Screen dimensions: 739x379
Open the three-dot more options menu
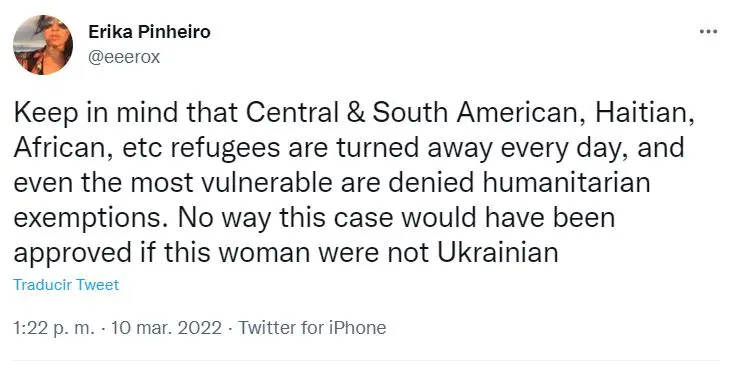coord(708,32)
